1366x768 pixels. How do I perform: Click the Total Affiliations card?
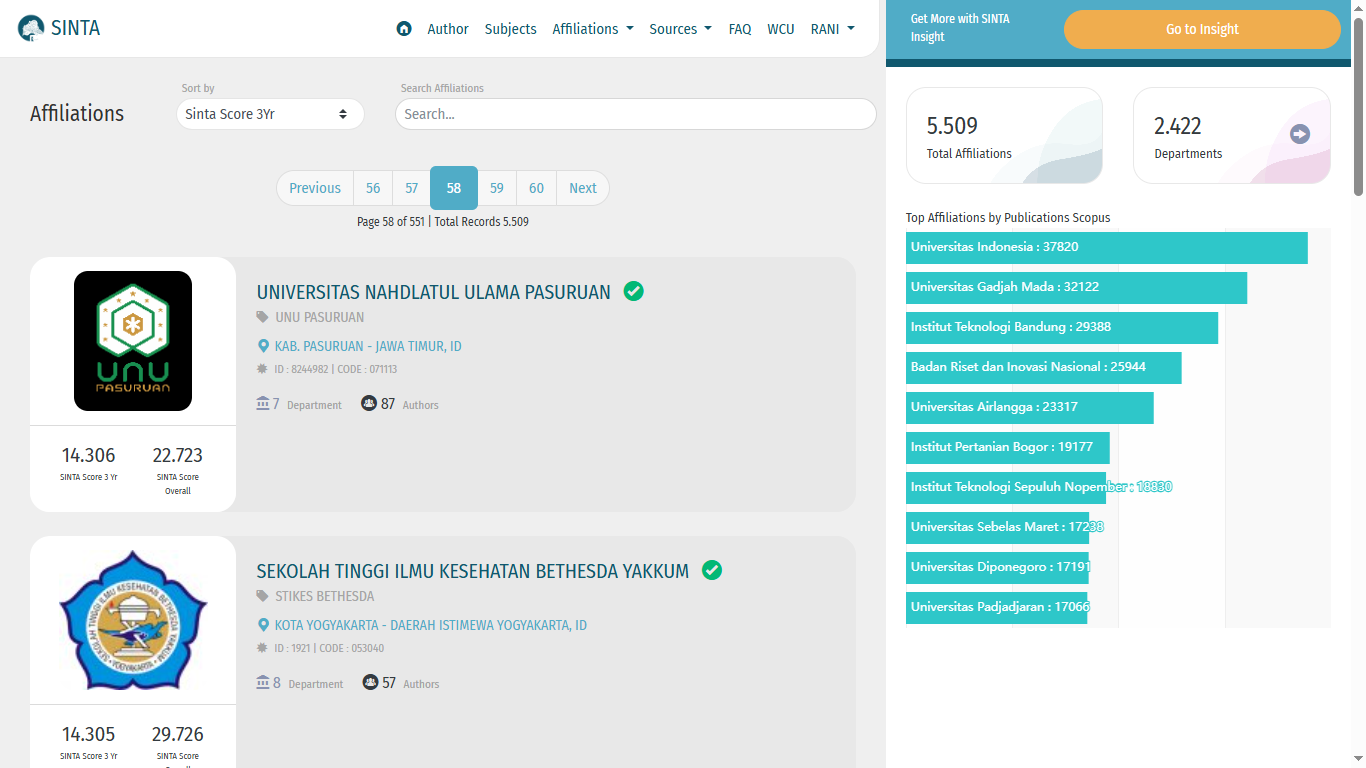pos(1004,135)
